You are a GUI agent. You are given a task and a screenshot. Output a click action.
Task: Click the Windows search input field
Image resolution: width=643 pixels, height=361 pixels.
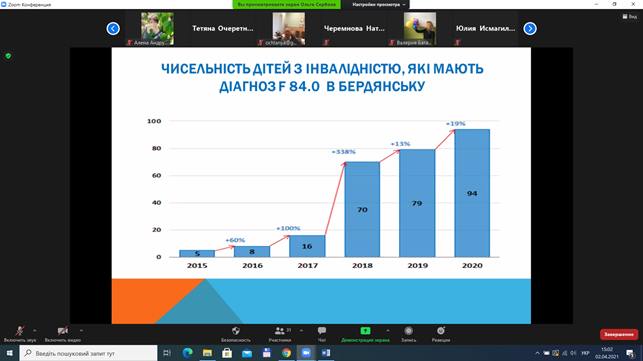pyautogui.click(x=88, y=353)
